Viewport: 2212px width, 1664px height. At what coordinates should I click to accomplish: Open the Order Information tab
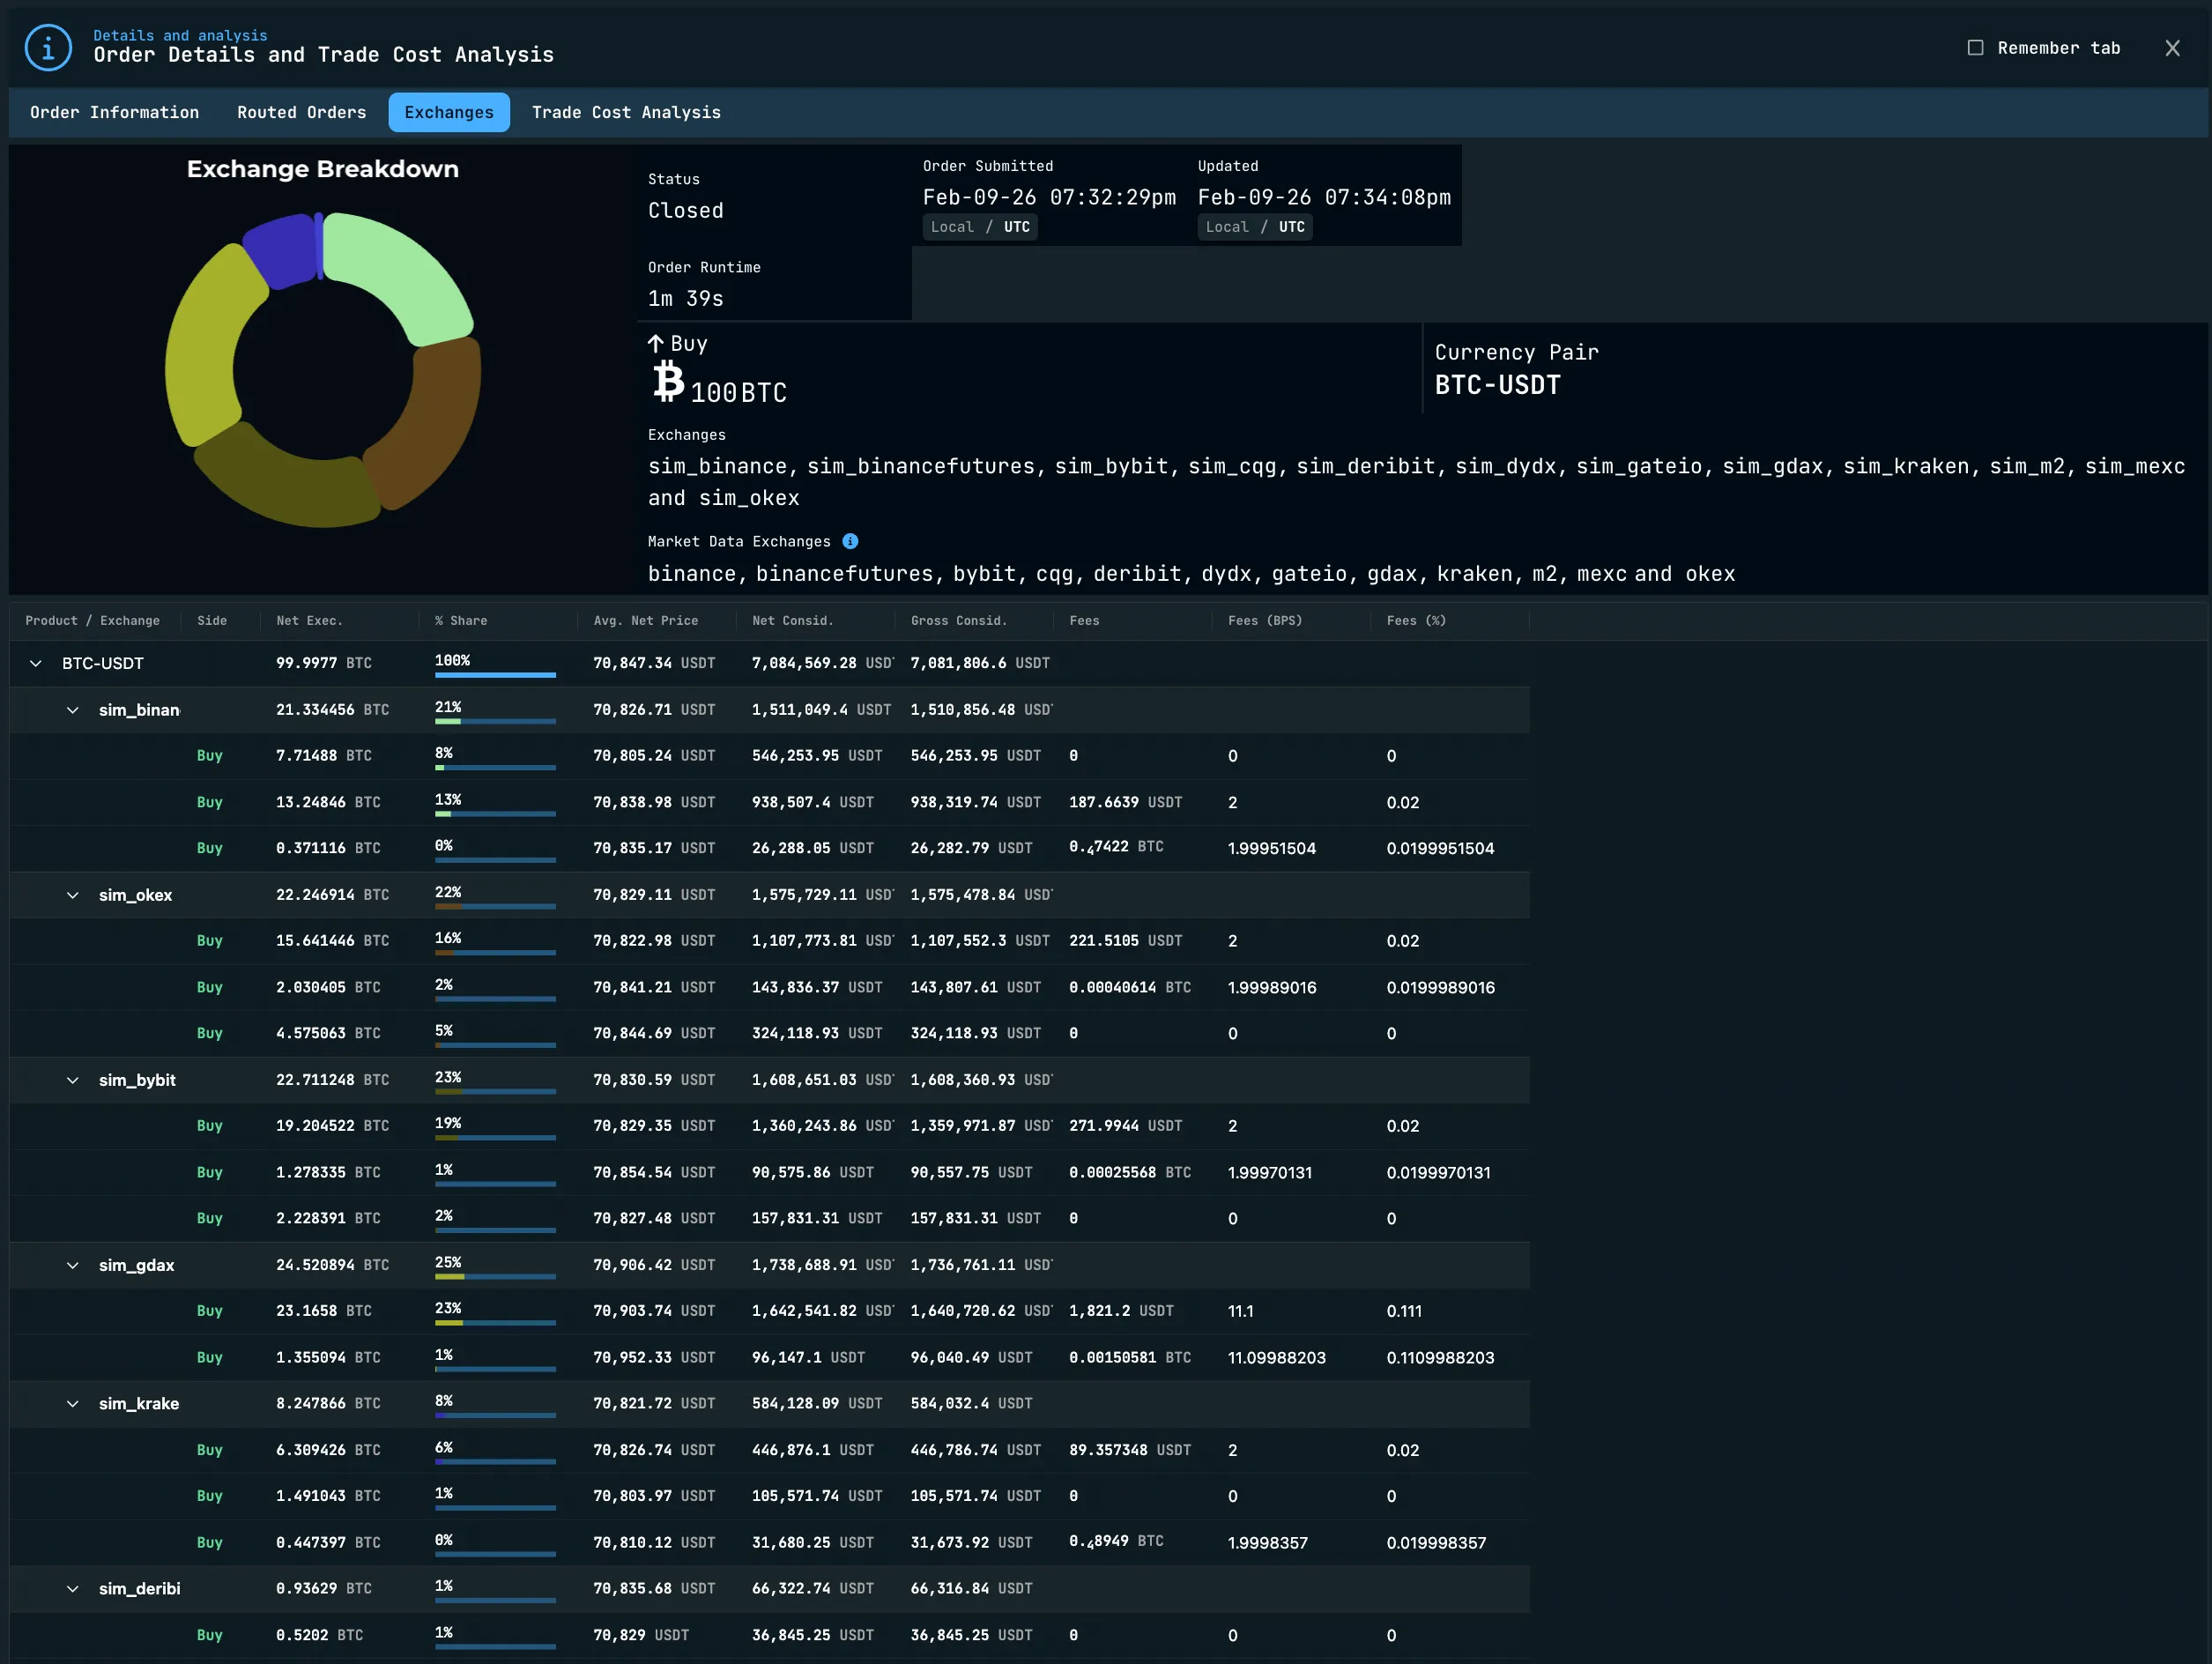(114, 112)
